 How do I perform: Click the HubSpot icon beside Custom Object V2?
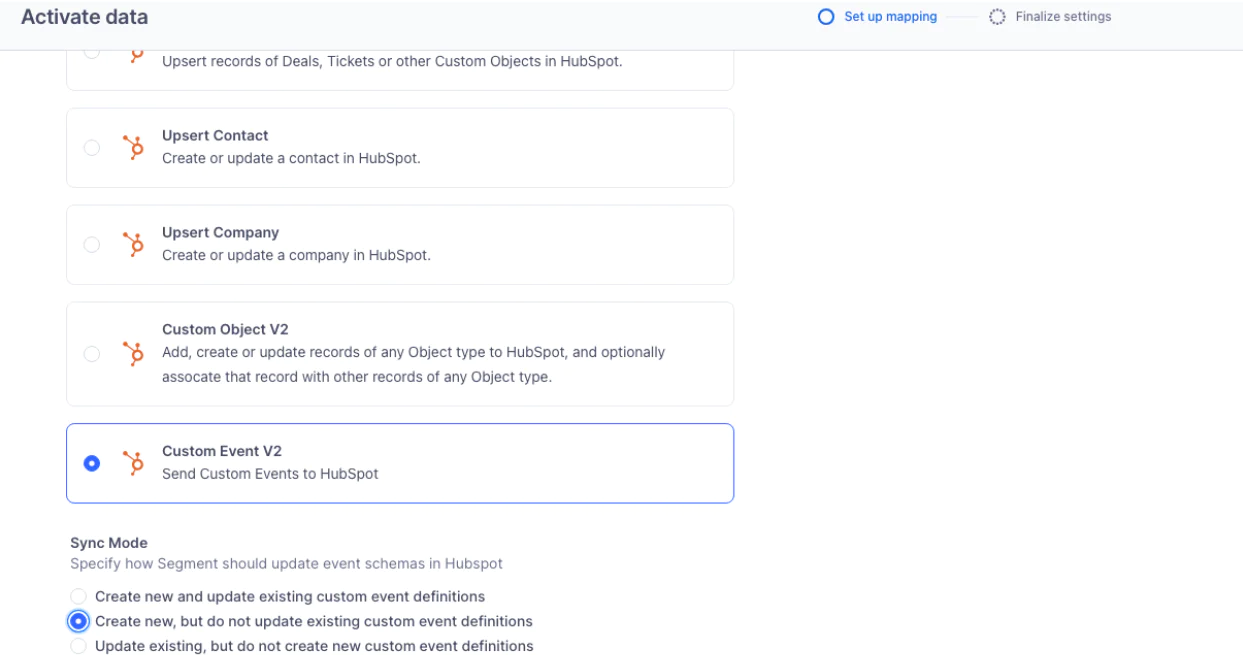pyautogui.click(x=135, y=353)
